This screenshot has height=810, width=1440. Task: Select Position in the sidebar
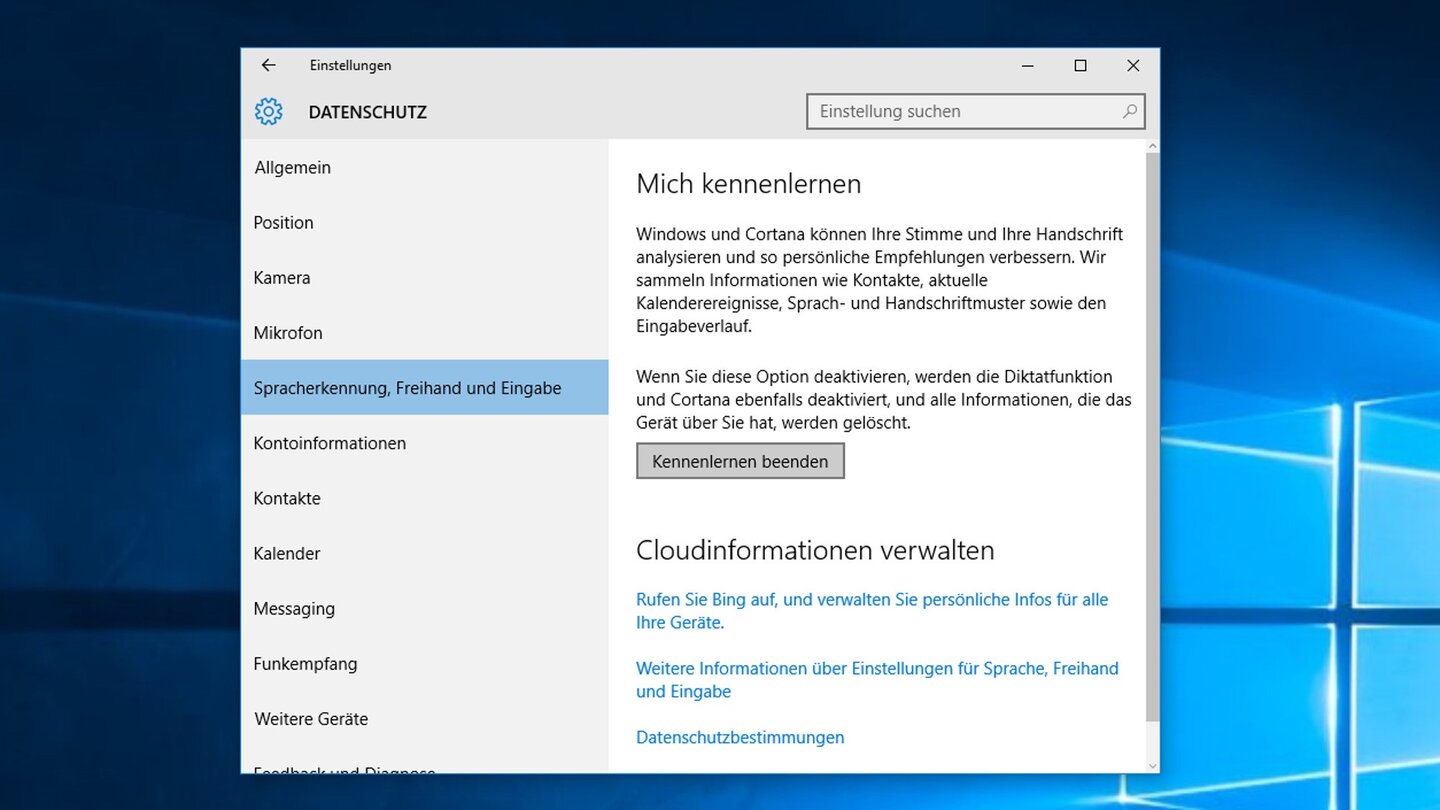click(424, 222)
